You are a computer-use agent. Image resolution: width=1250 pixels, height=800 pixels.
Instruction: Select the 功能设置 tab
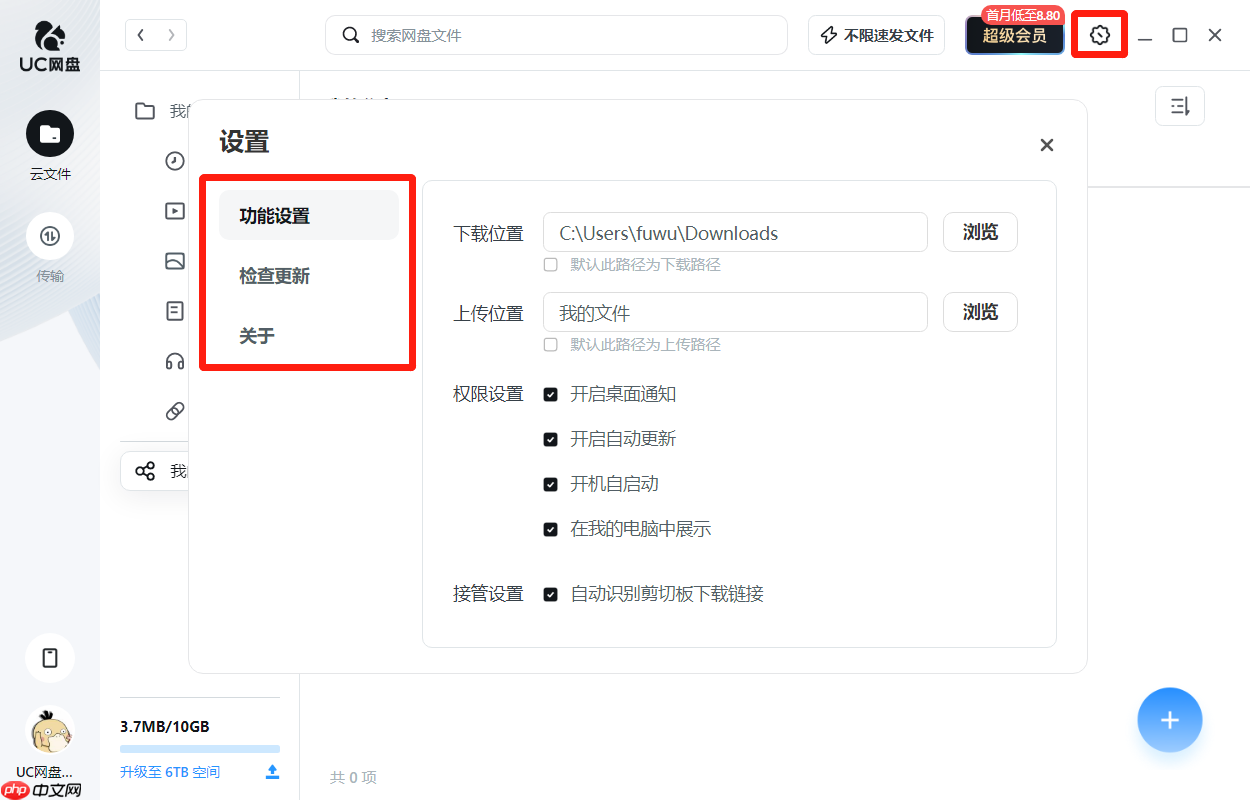tap(309, 215)
